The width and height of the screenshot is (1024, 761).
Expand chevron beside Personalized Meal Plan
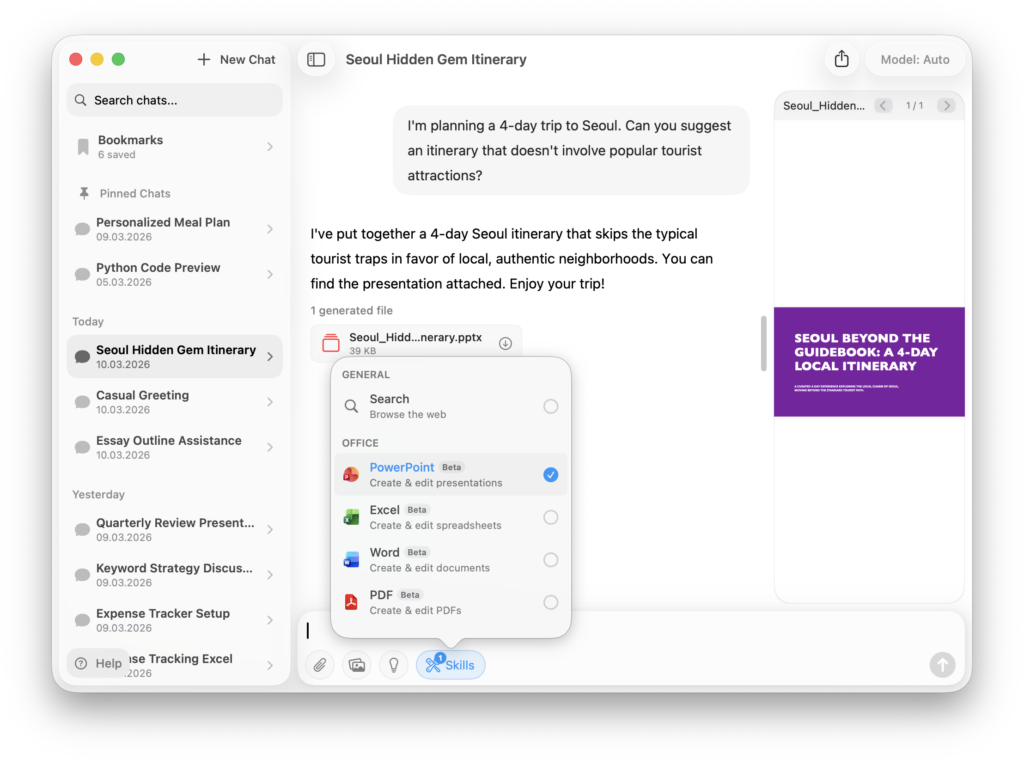[x=270, y=229]
